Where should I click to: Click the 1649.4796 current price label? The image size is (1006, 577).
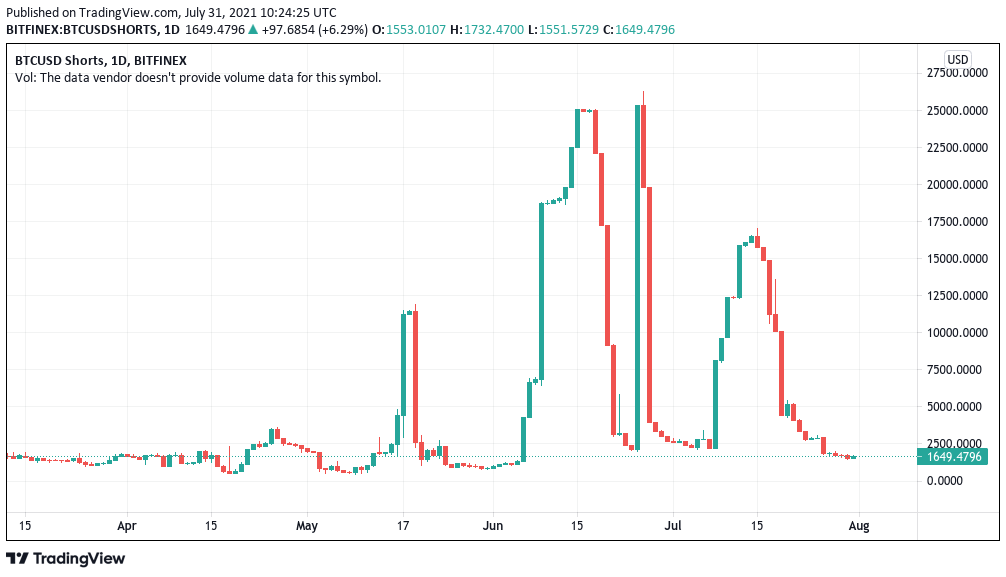tap(953, 457)
